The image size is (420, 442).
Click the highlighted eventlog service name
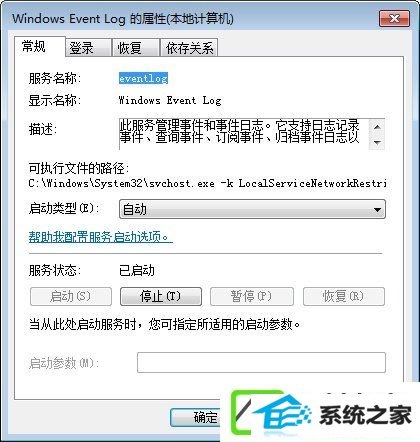(143, 78)
